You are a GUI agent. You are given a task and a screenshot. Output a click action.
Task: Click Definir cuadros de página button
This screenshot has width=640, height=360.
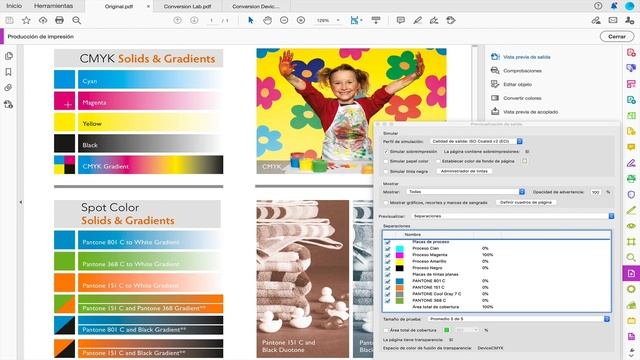(526, 202)
